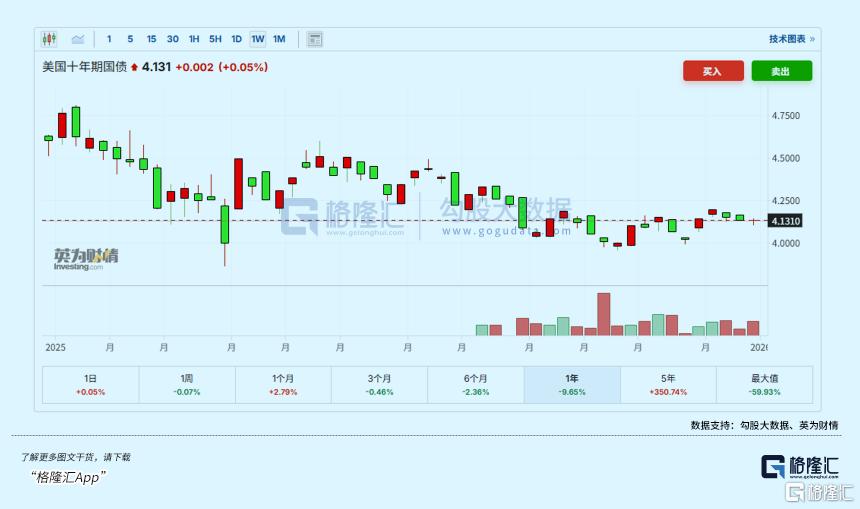
Task: Switch to the 5年 range tab
Action: coord(668,384)
